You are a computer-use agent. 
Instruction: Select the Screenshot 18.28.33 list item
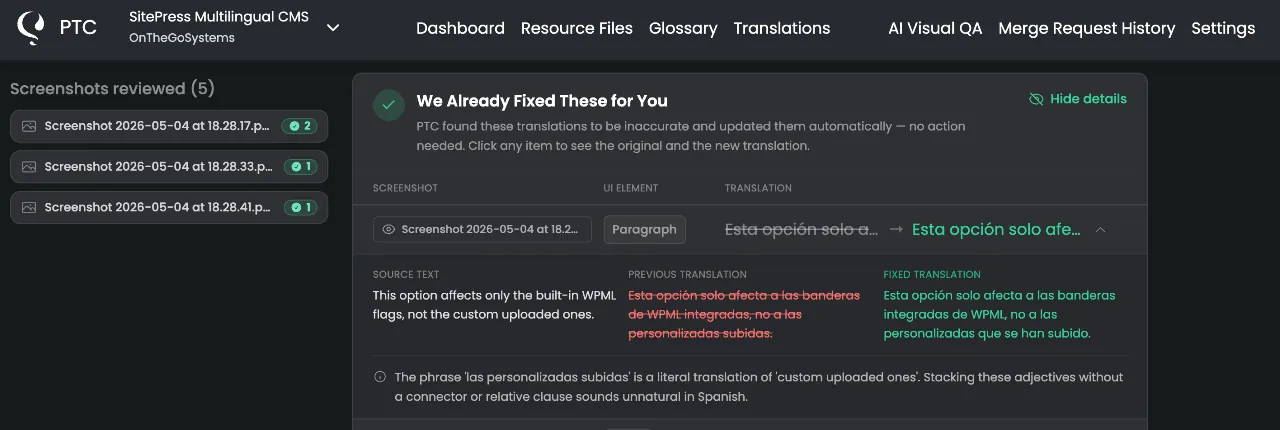169,167
